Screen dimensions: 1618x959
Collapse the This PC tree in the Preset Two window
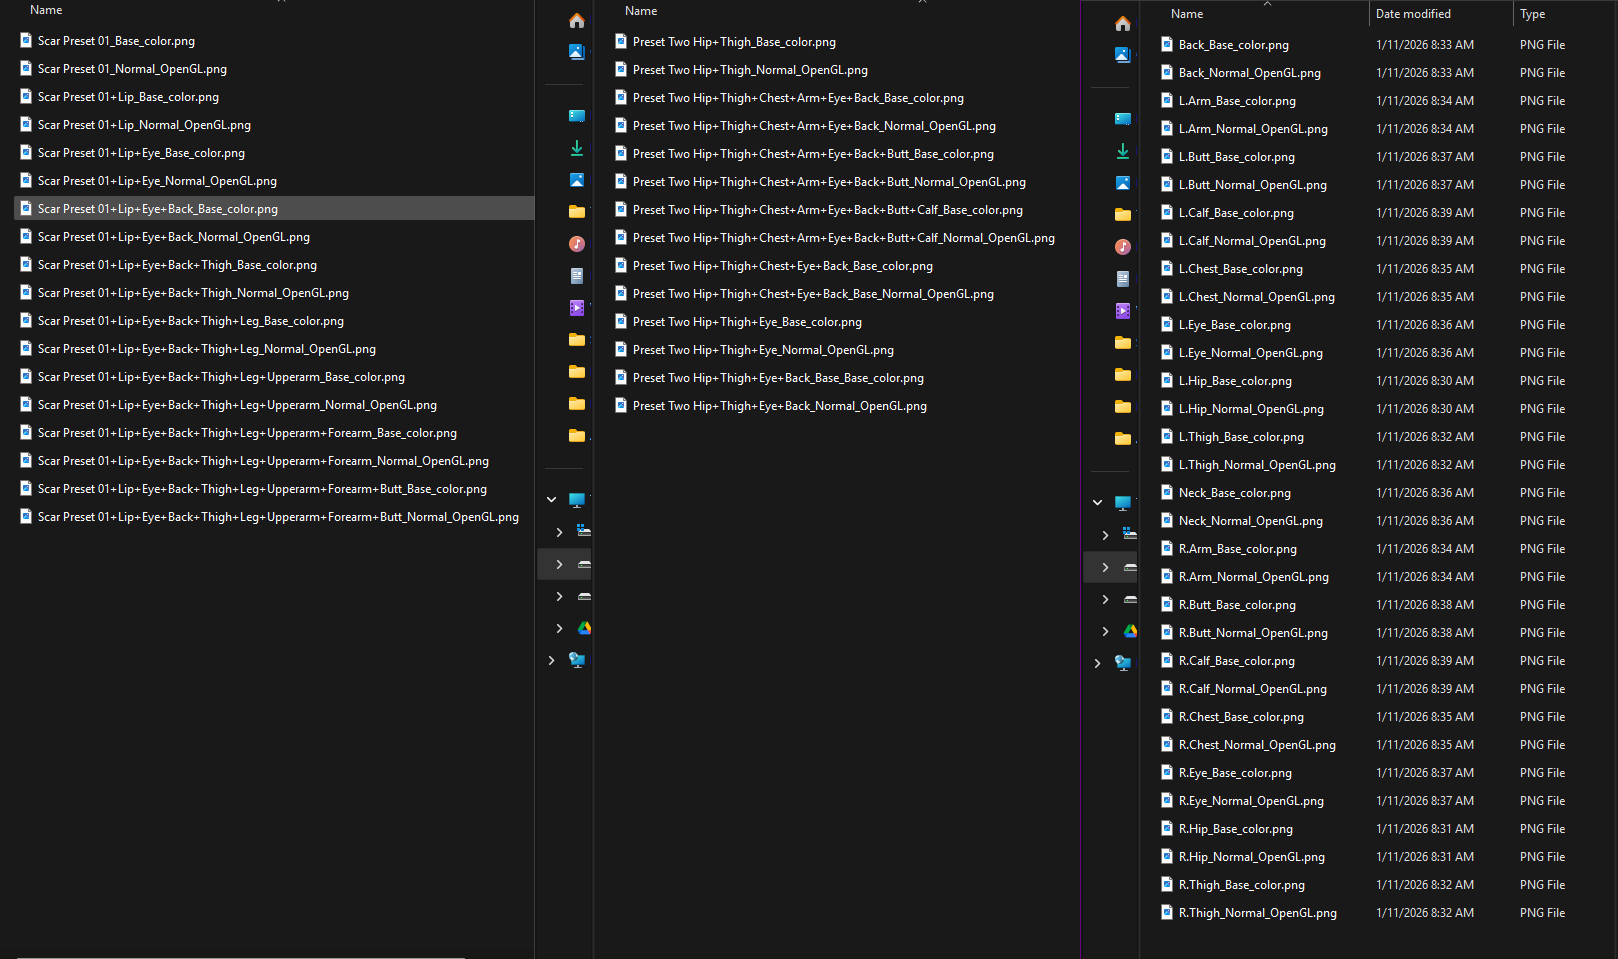click(x=551, y=499)
